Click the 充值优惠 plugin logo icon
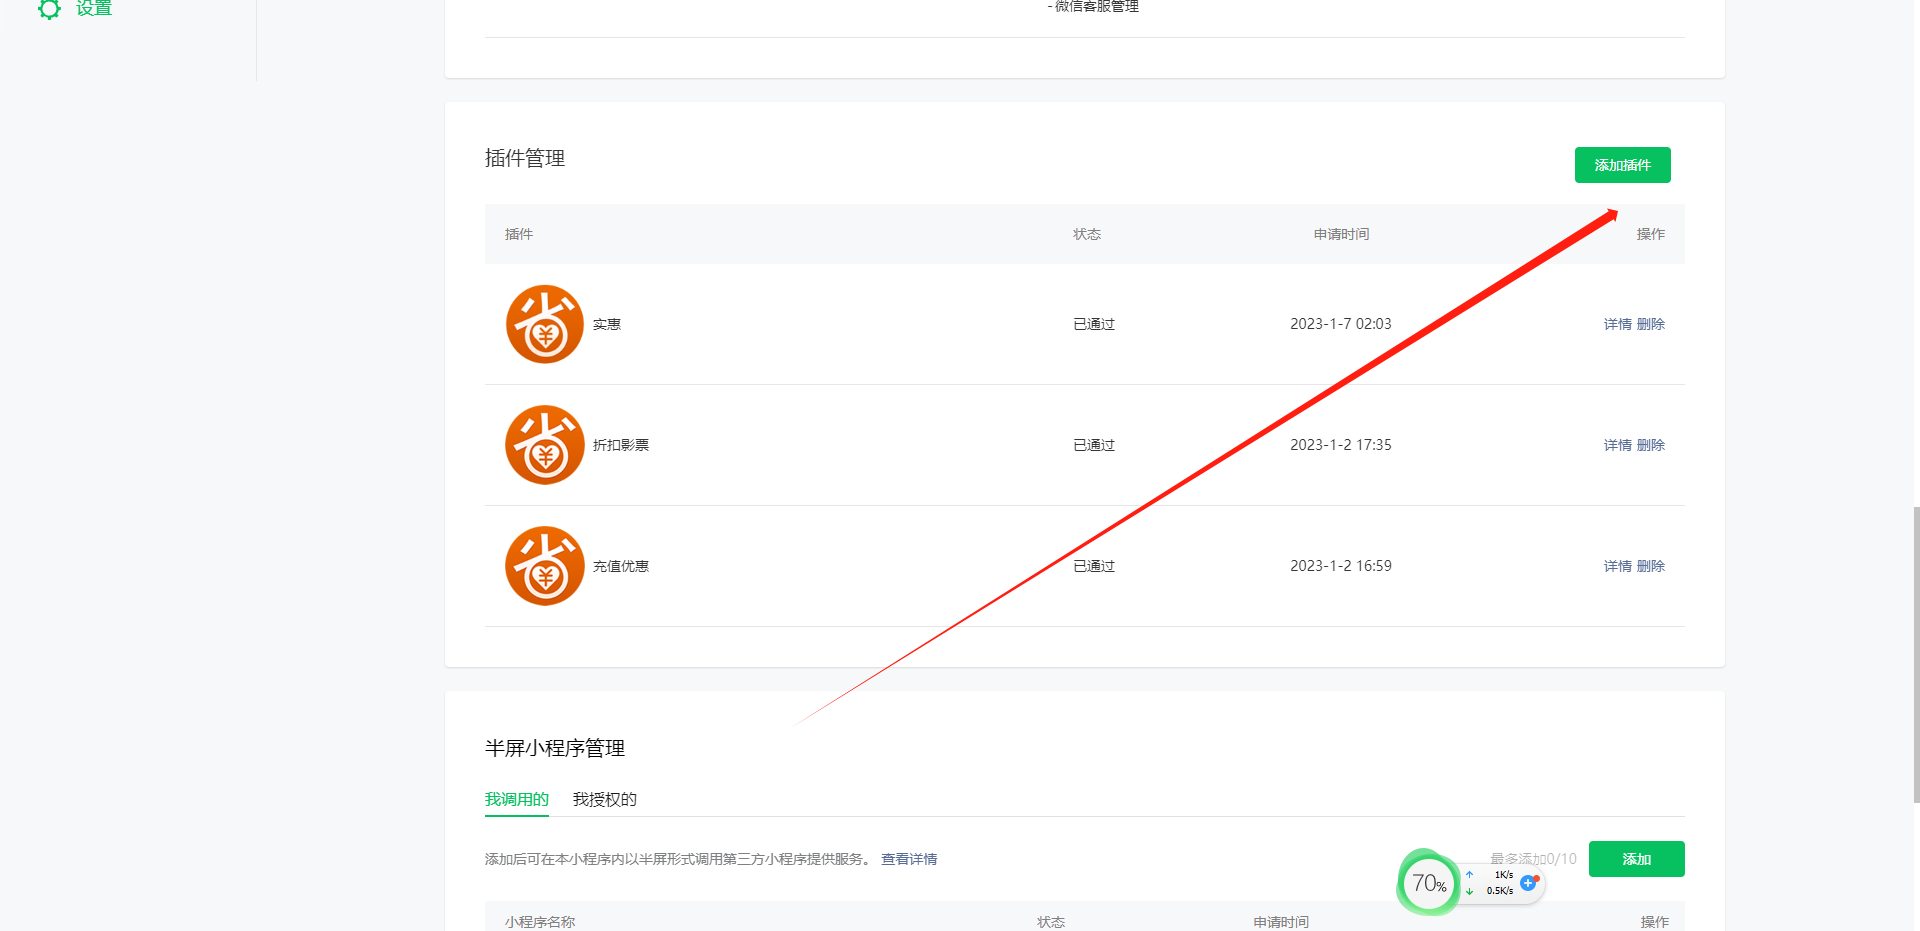 click(x=544, y=566)
